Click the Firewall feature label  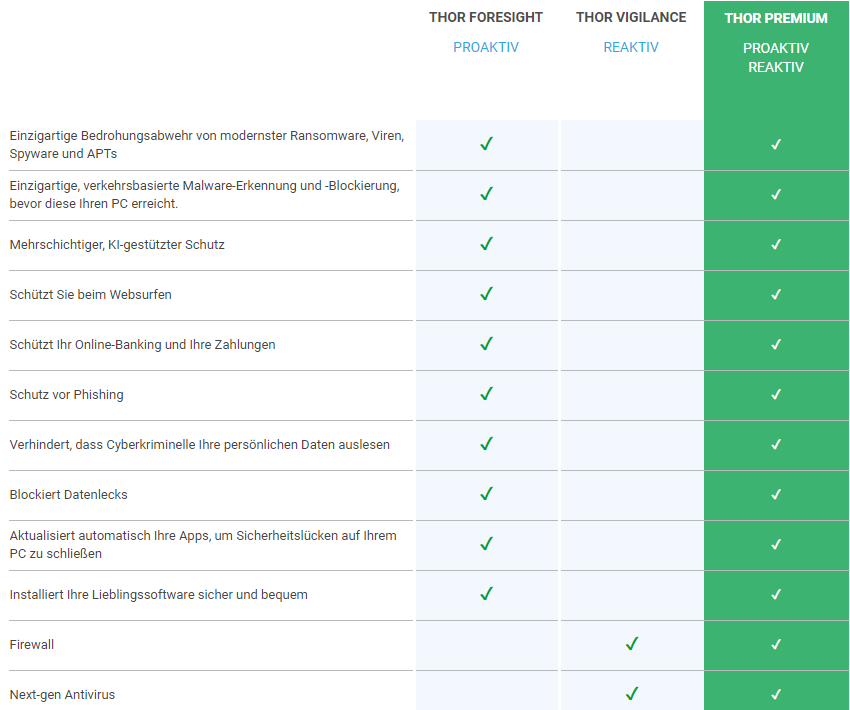point(31,644)
